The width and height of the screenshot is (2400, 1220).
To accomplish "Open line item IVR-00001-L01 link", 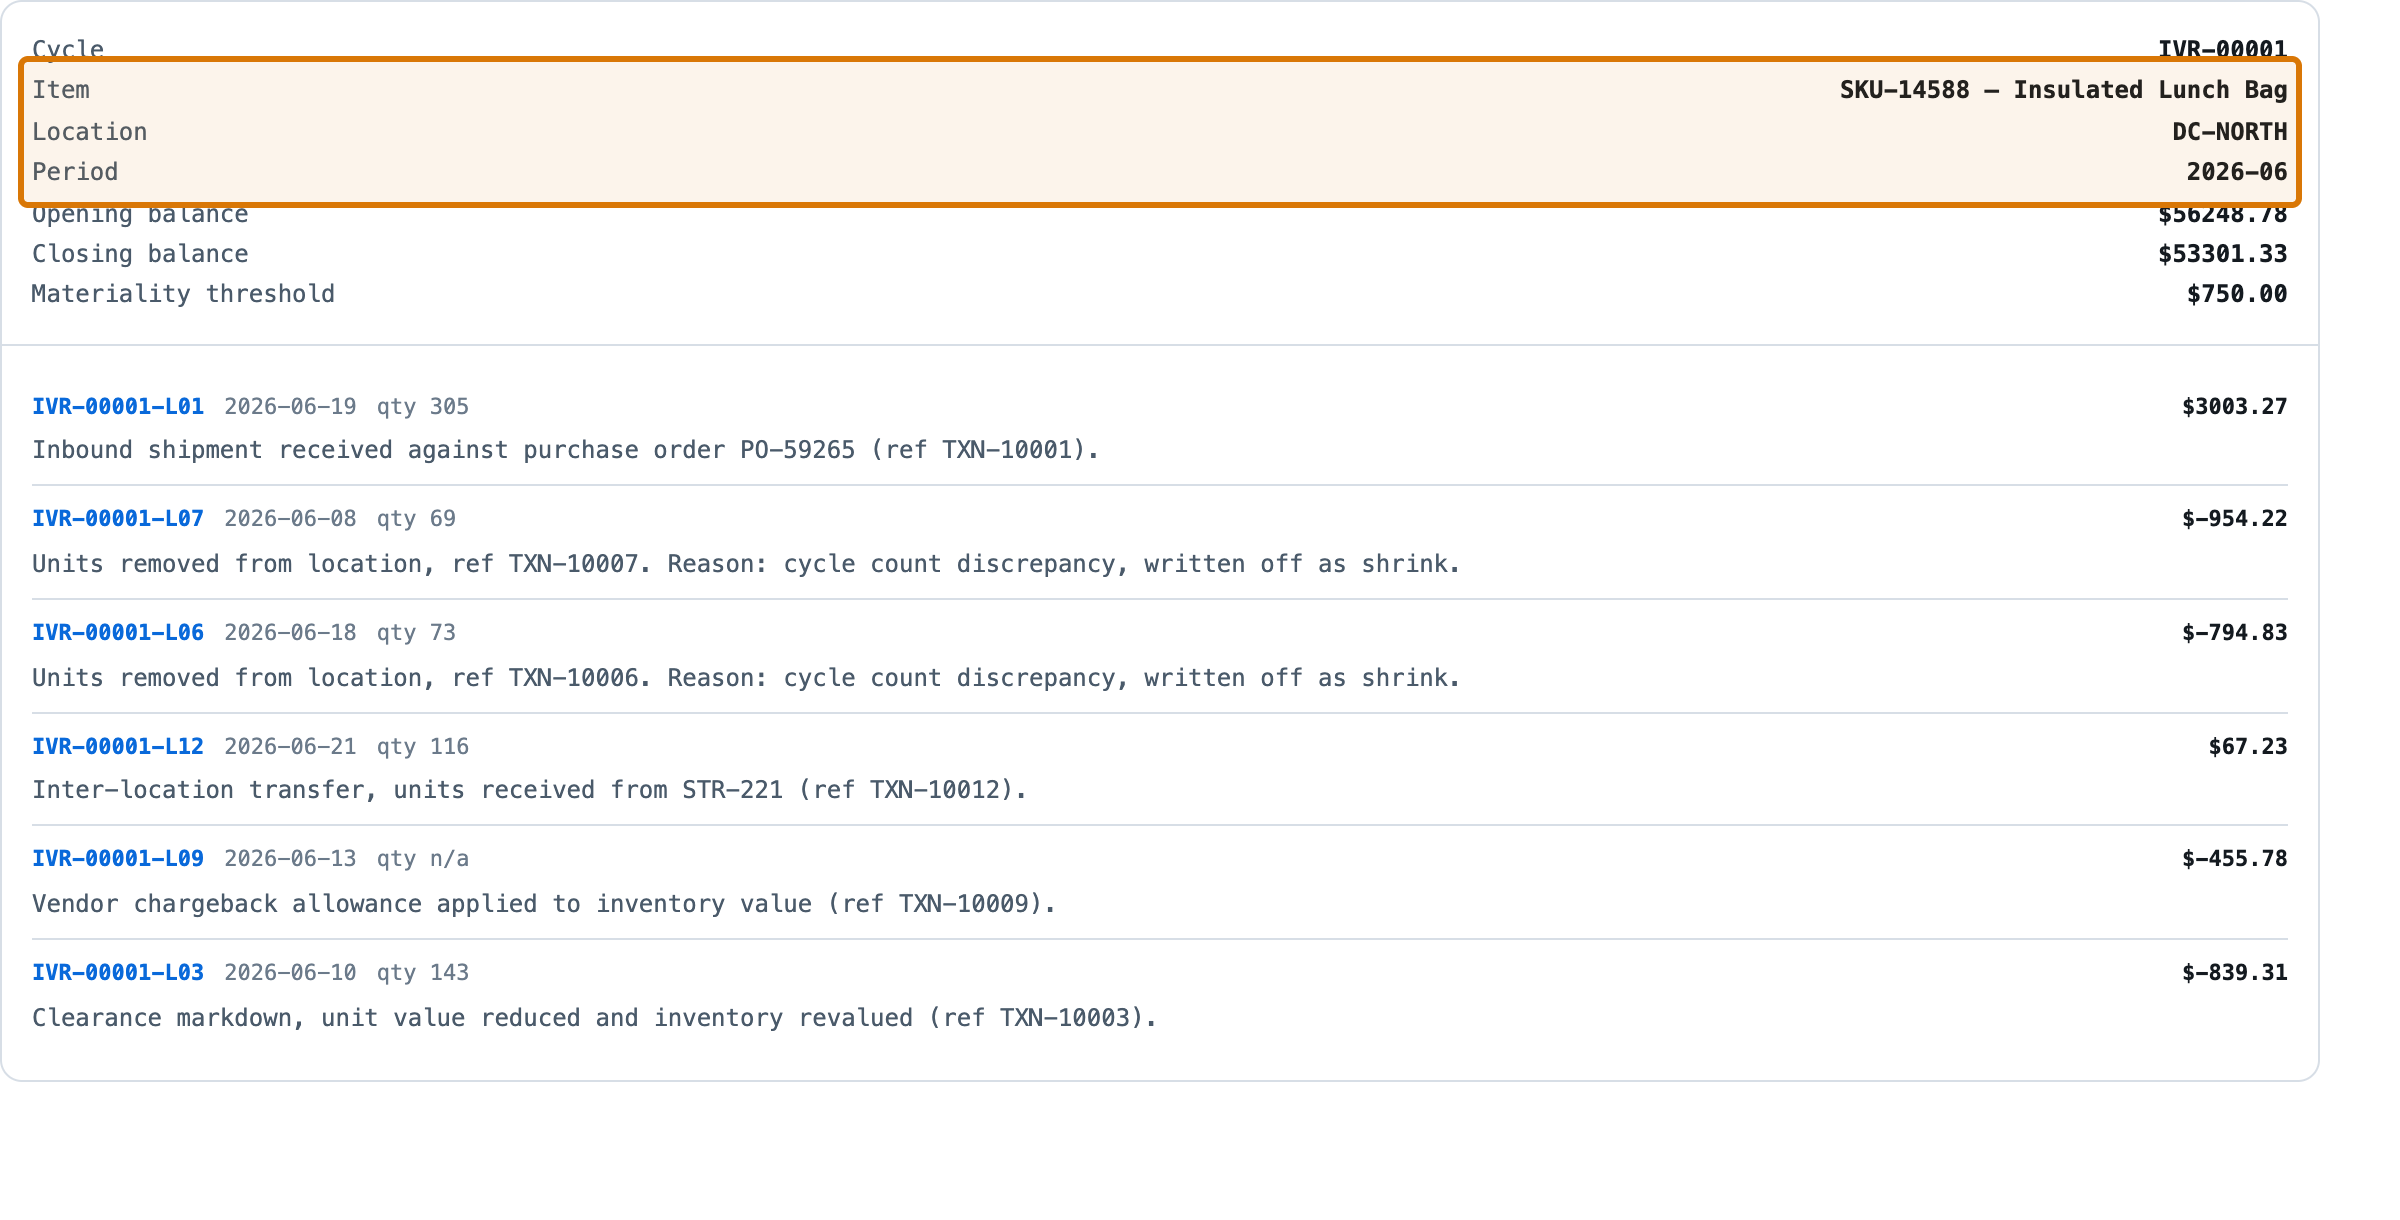I will coord(118,407).
